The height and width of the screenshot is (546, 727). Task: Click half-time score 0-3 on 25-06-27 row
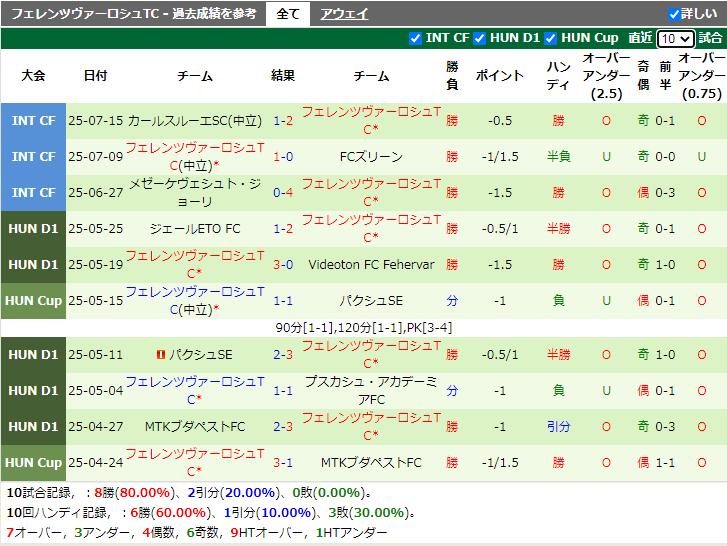pos(665,193)
